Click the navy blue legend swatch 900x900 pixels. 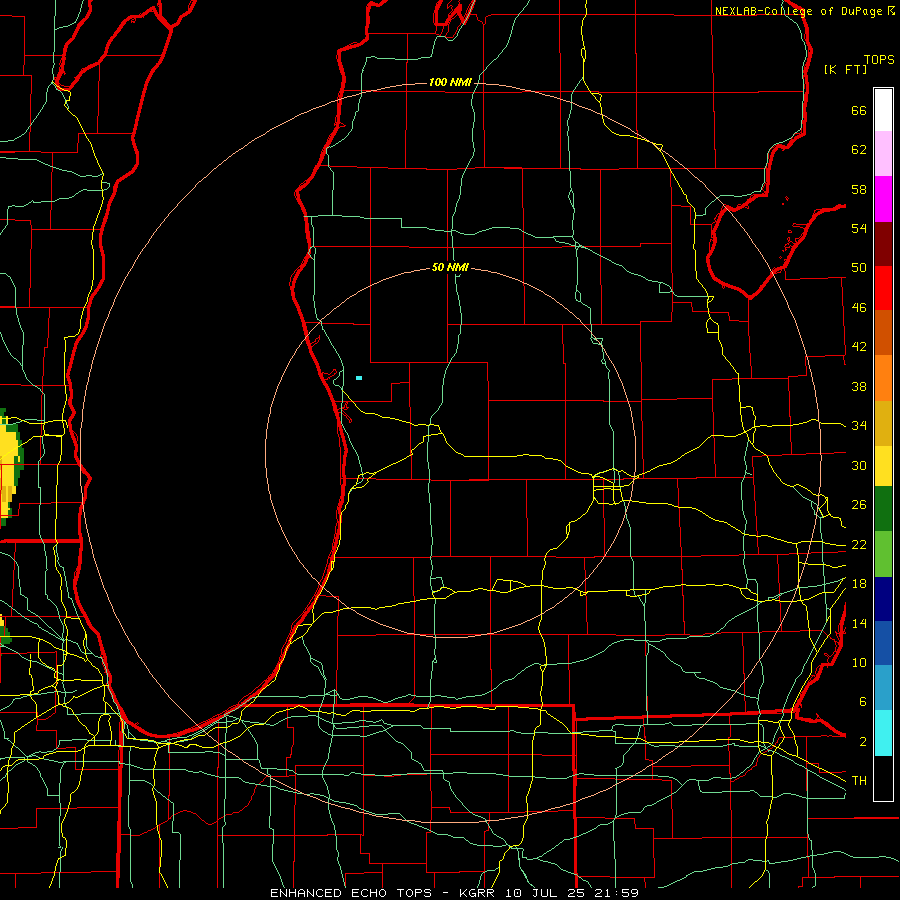pyautogui.click(x=883, y=599)
